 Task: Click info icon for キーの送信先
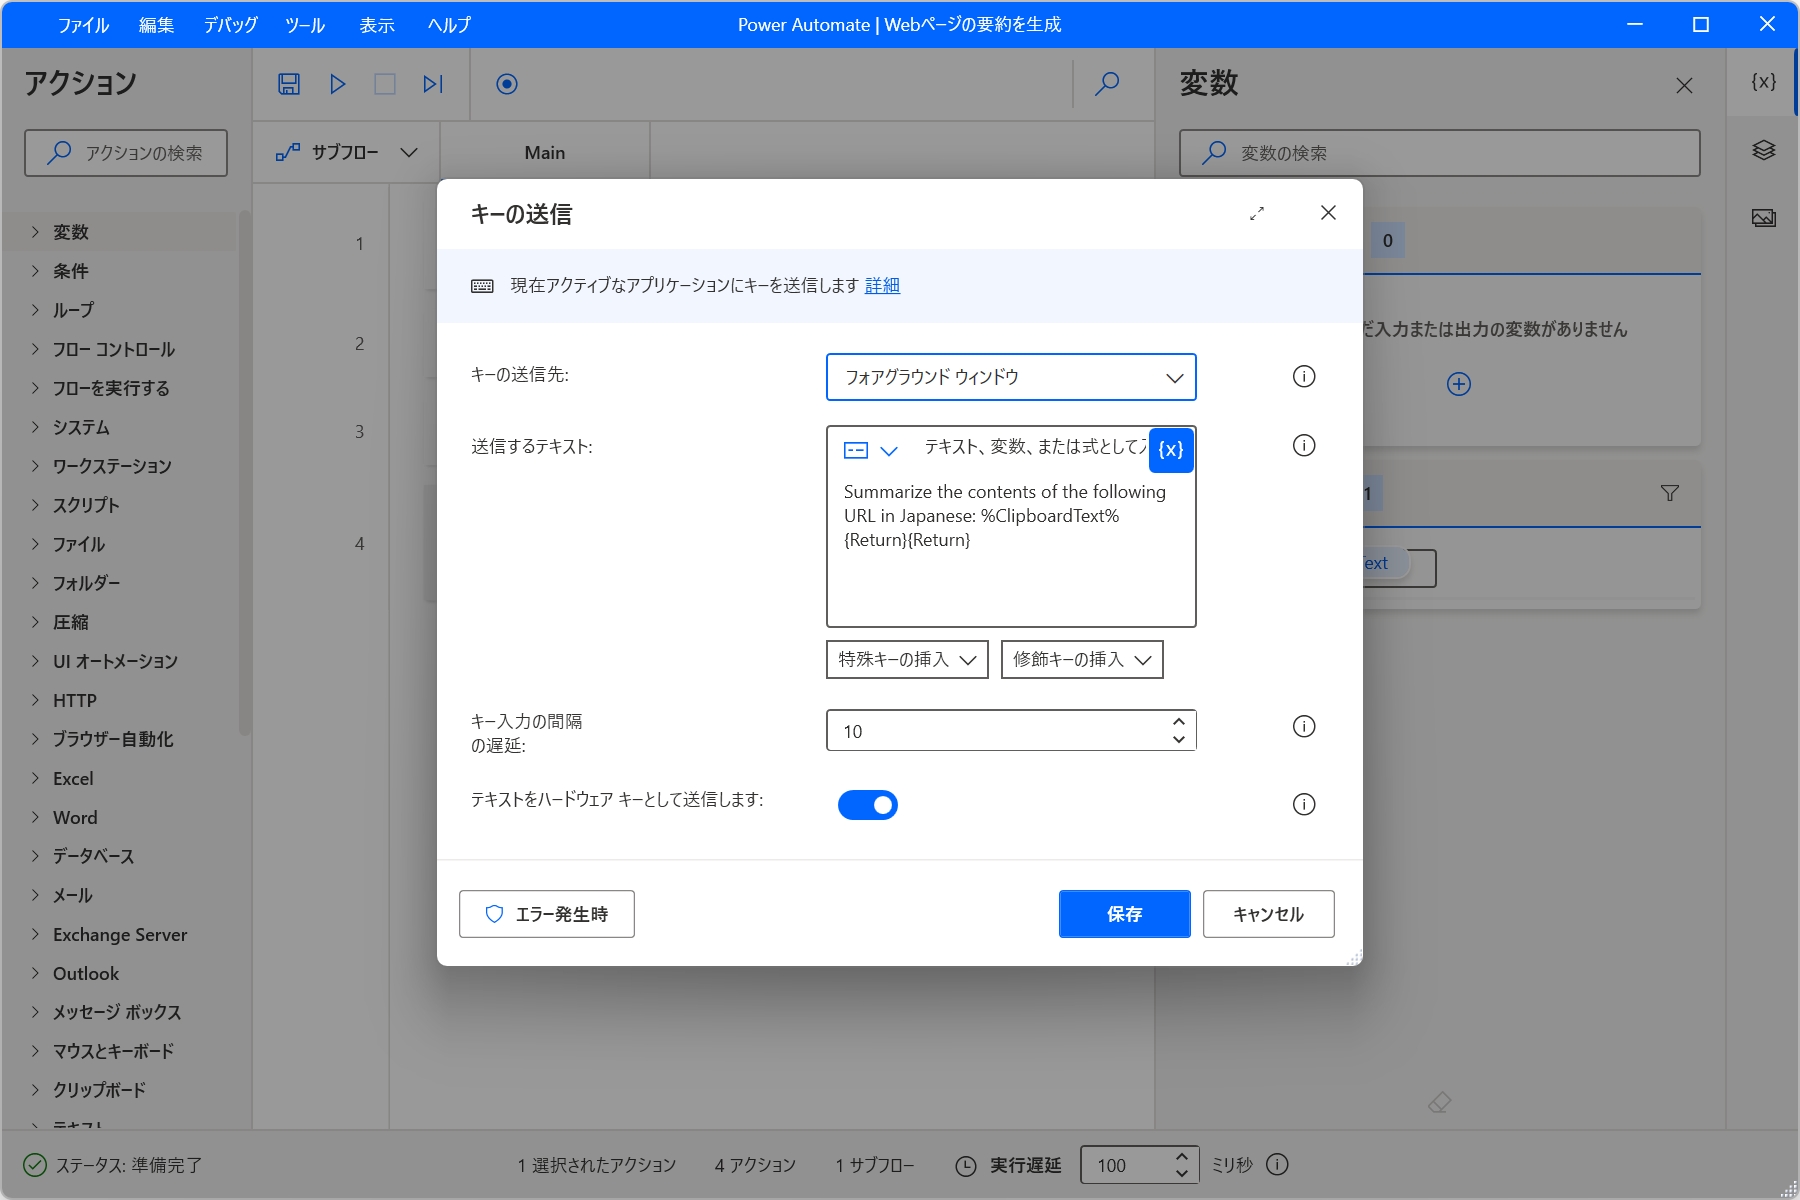[x=1304, y=376]
